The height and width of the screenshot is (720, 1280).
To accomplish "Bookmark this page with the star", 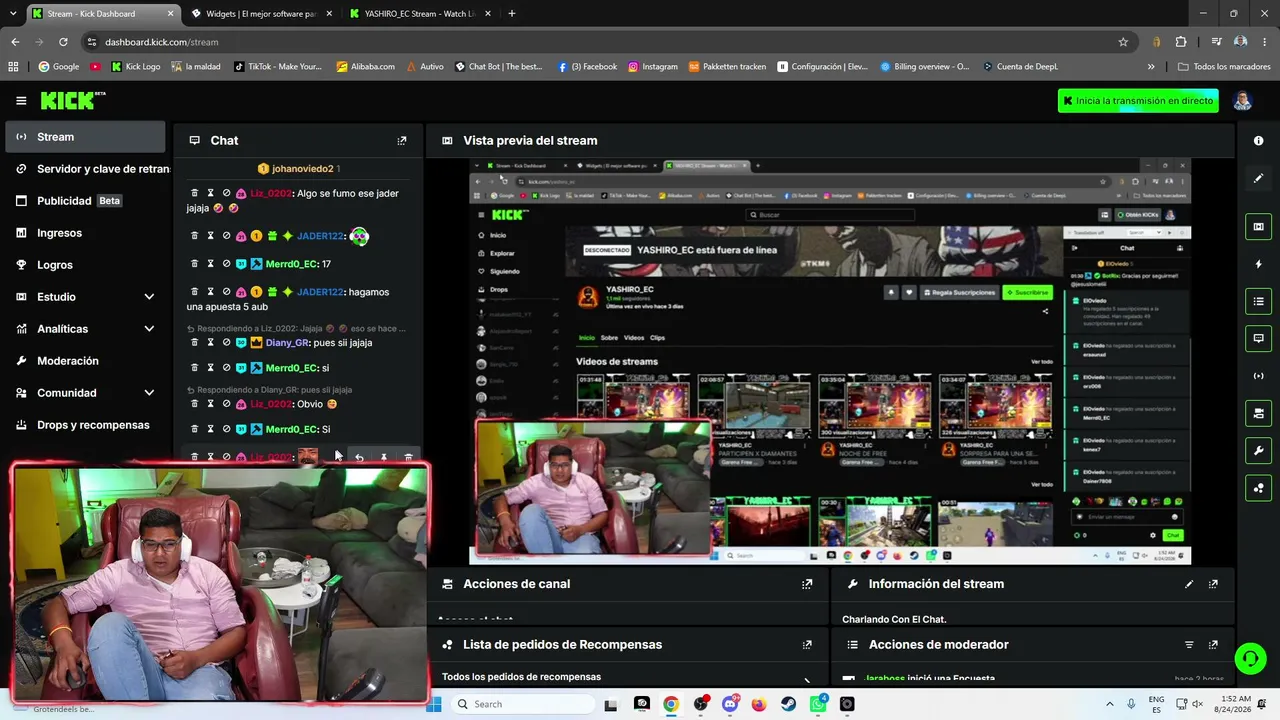I will (x=1123, y=42).
